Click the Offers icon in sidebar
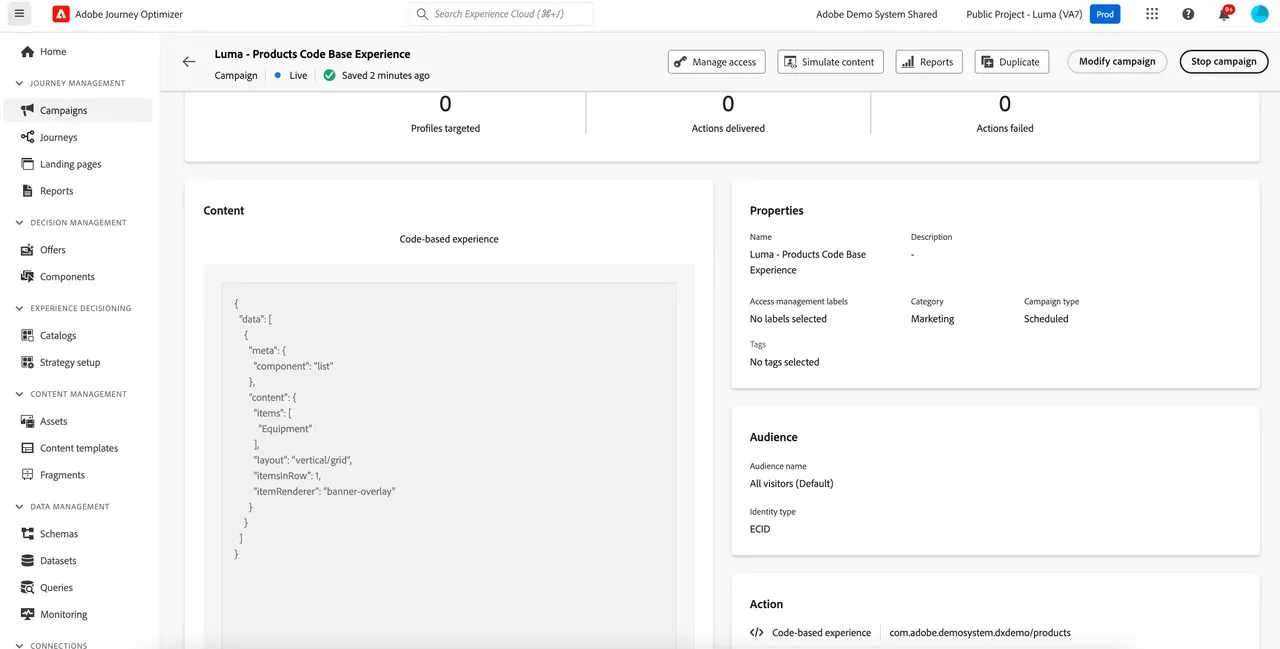The image size is (1280, 649). [28, 250]
